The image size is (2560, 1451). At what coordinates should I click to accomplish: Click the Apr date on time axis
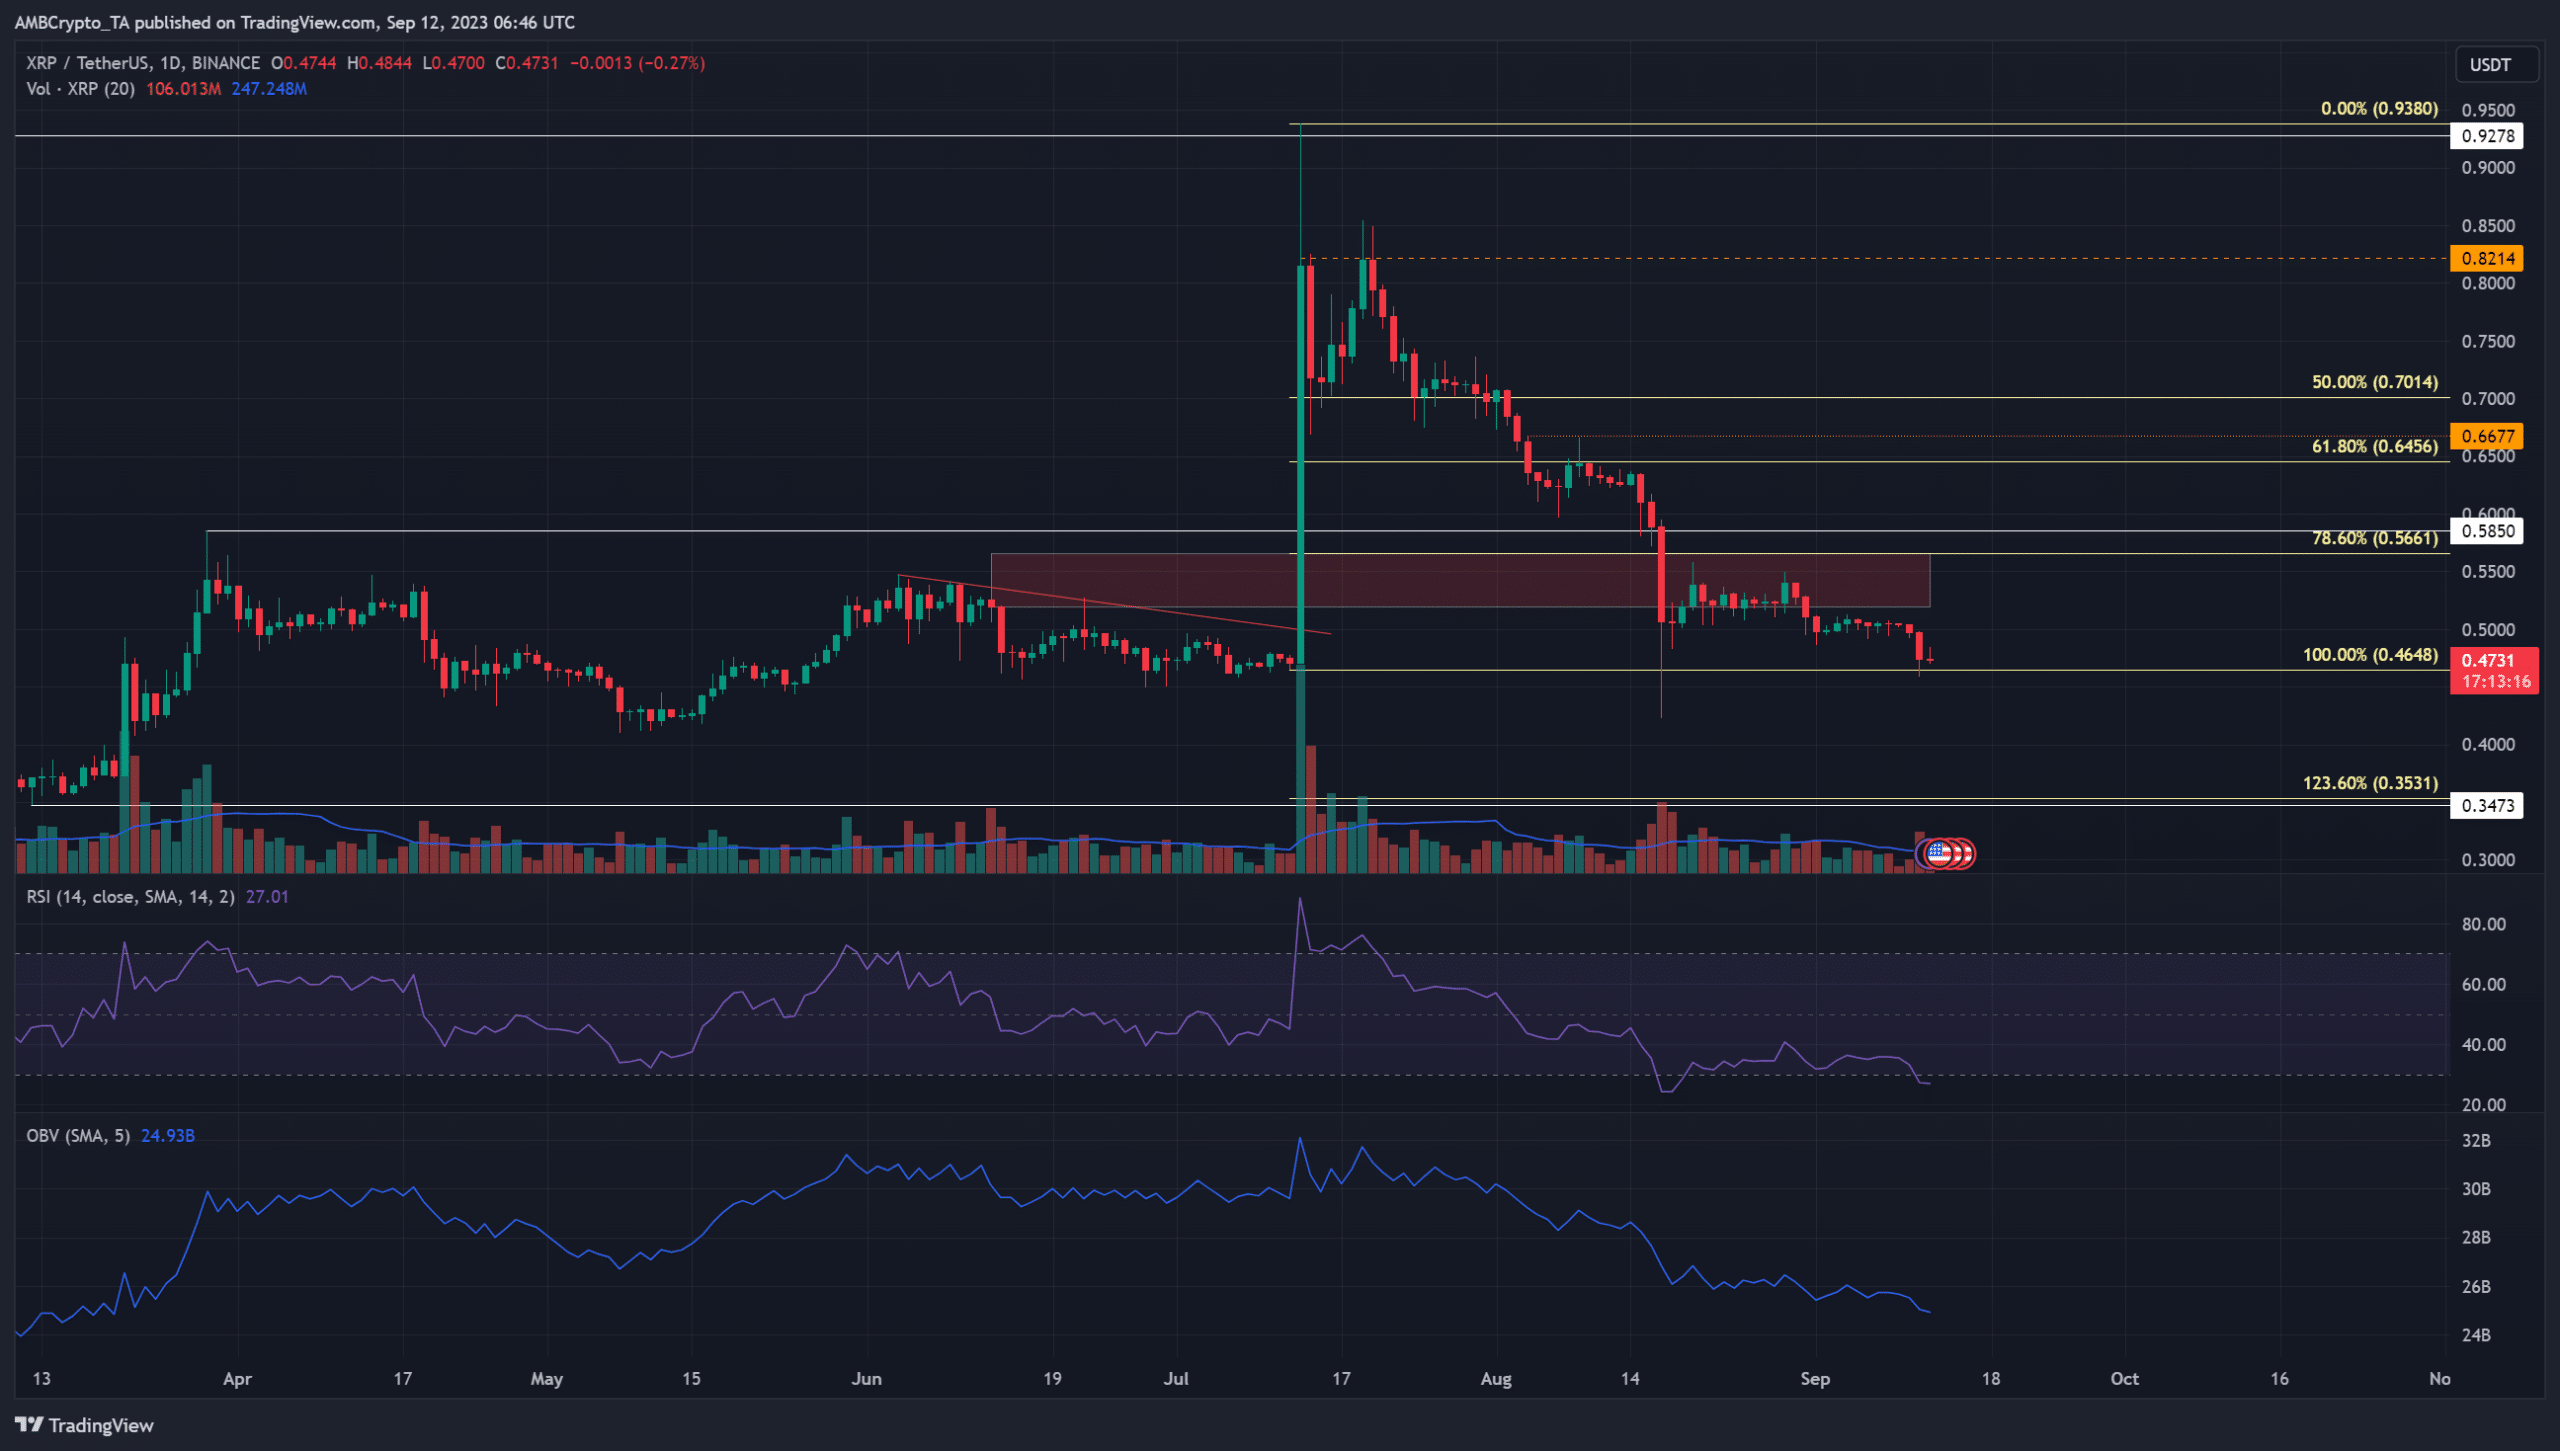pos(237,1379)
